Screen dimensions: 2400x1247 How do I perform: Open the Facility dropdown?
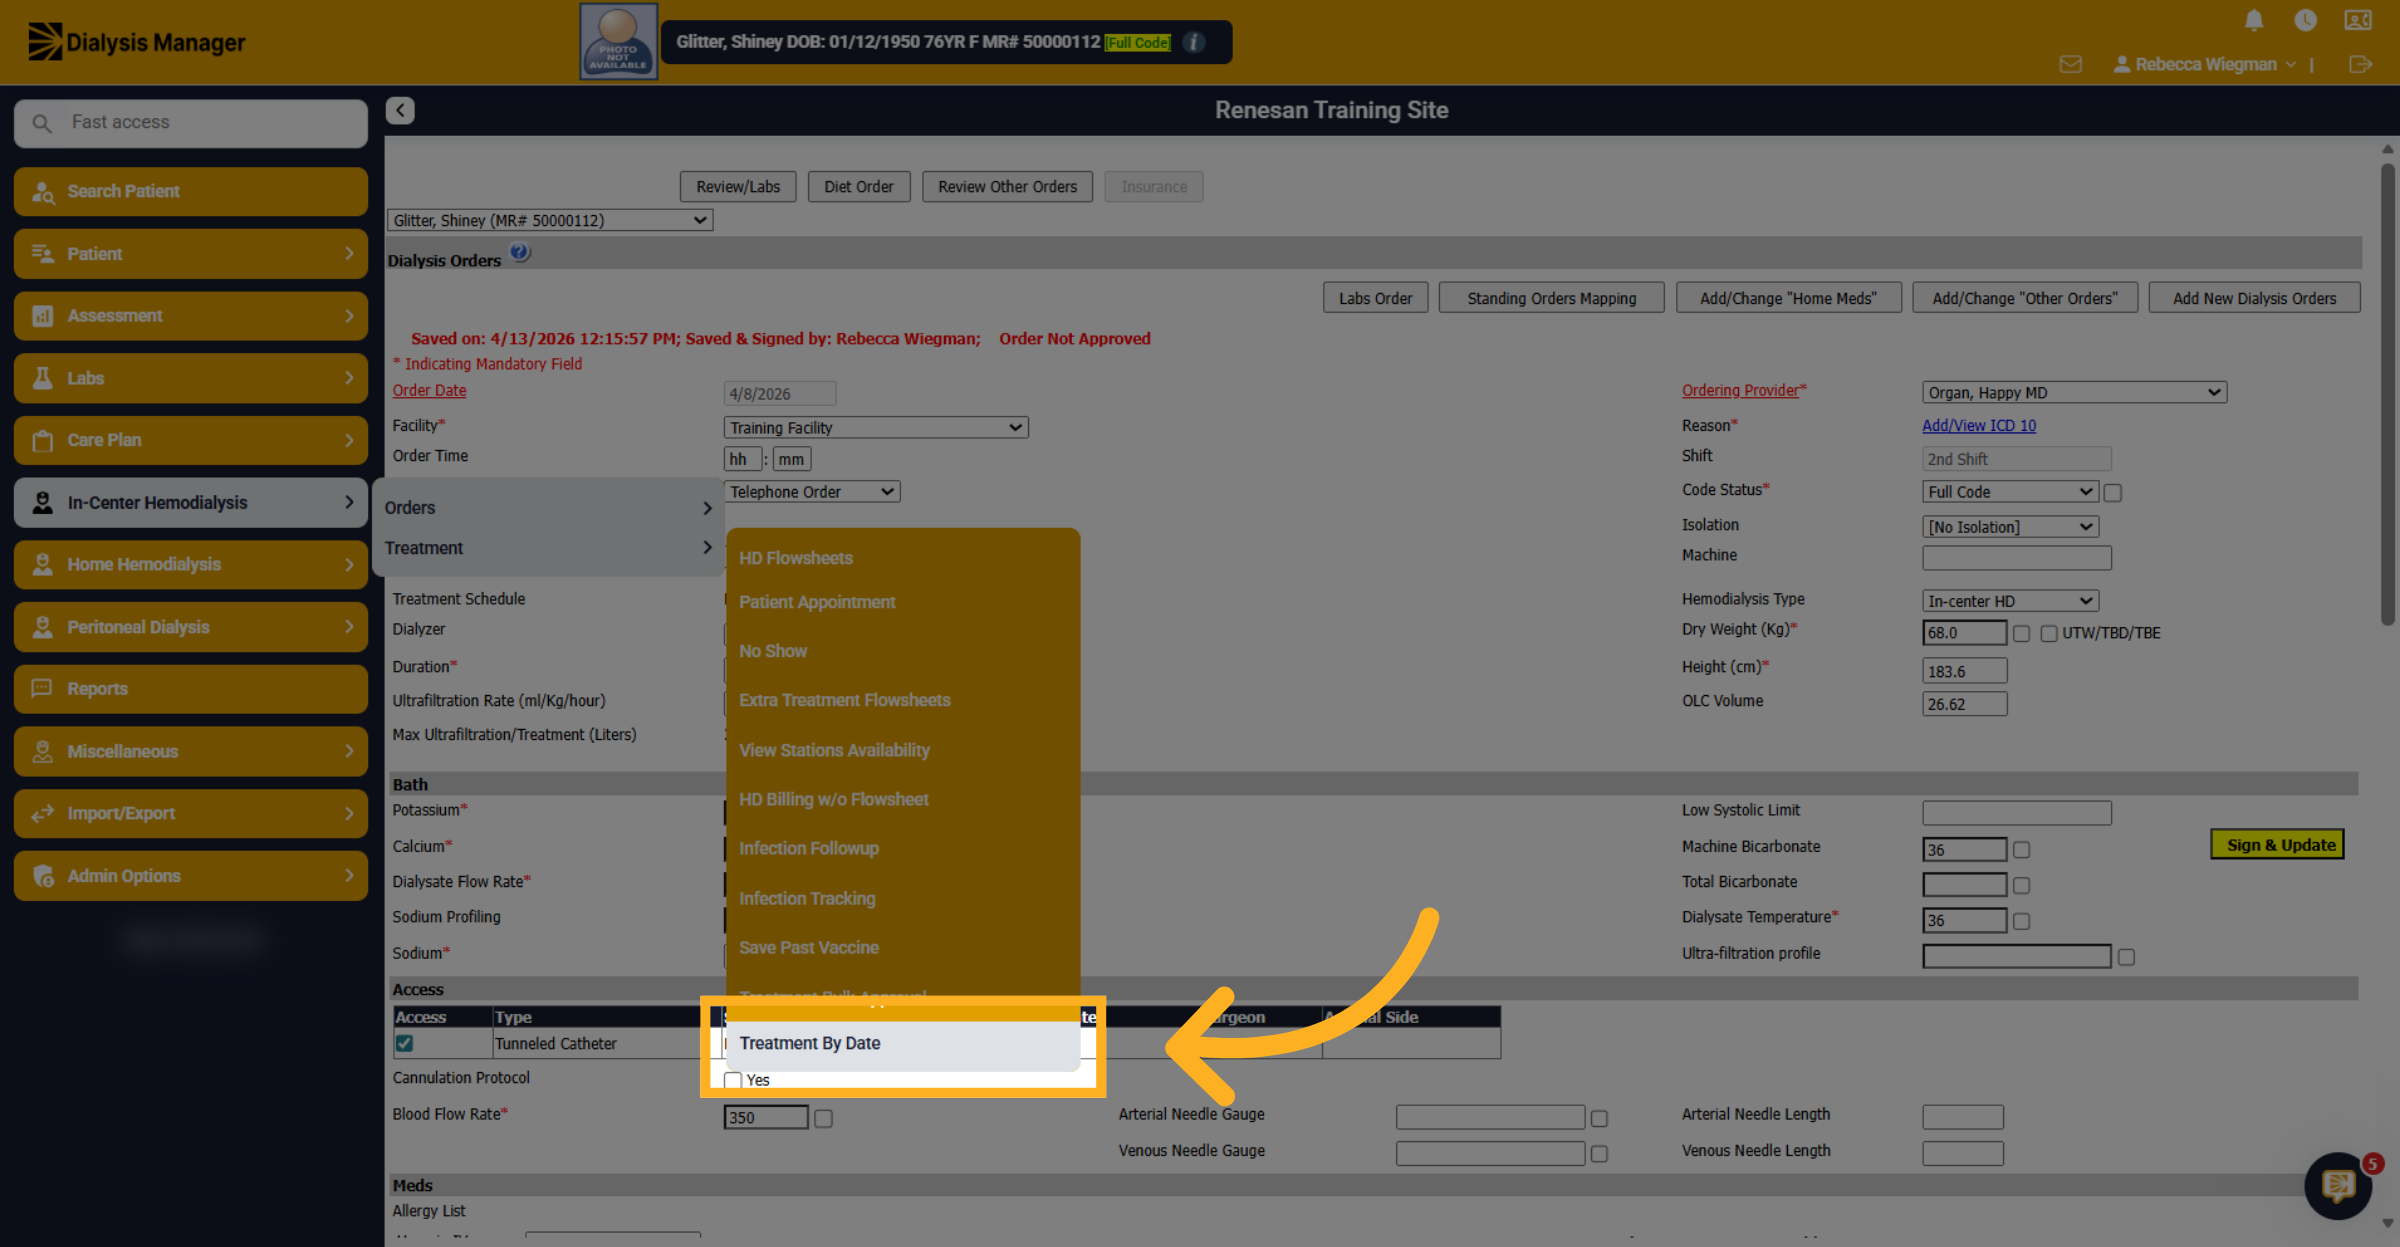[x=876, y=428]
